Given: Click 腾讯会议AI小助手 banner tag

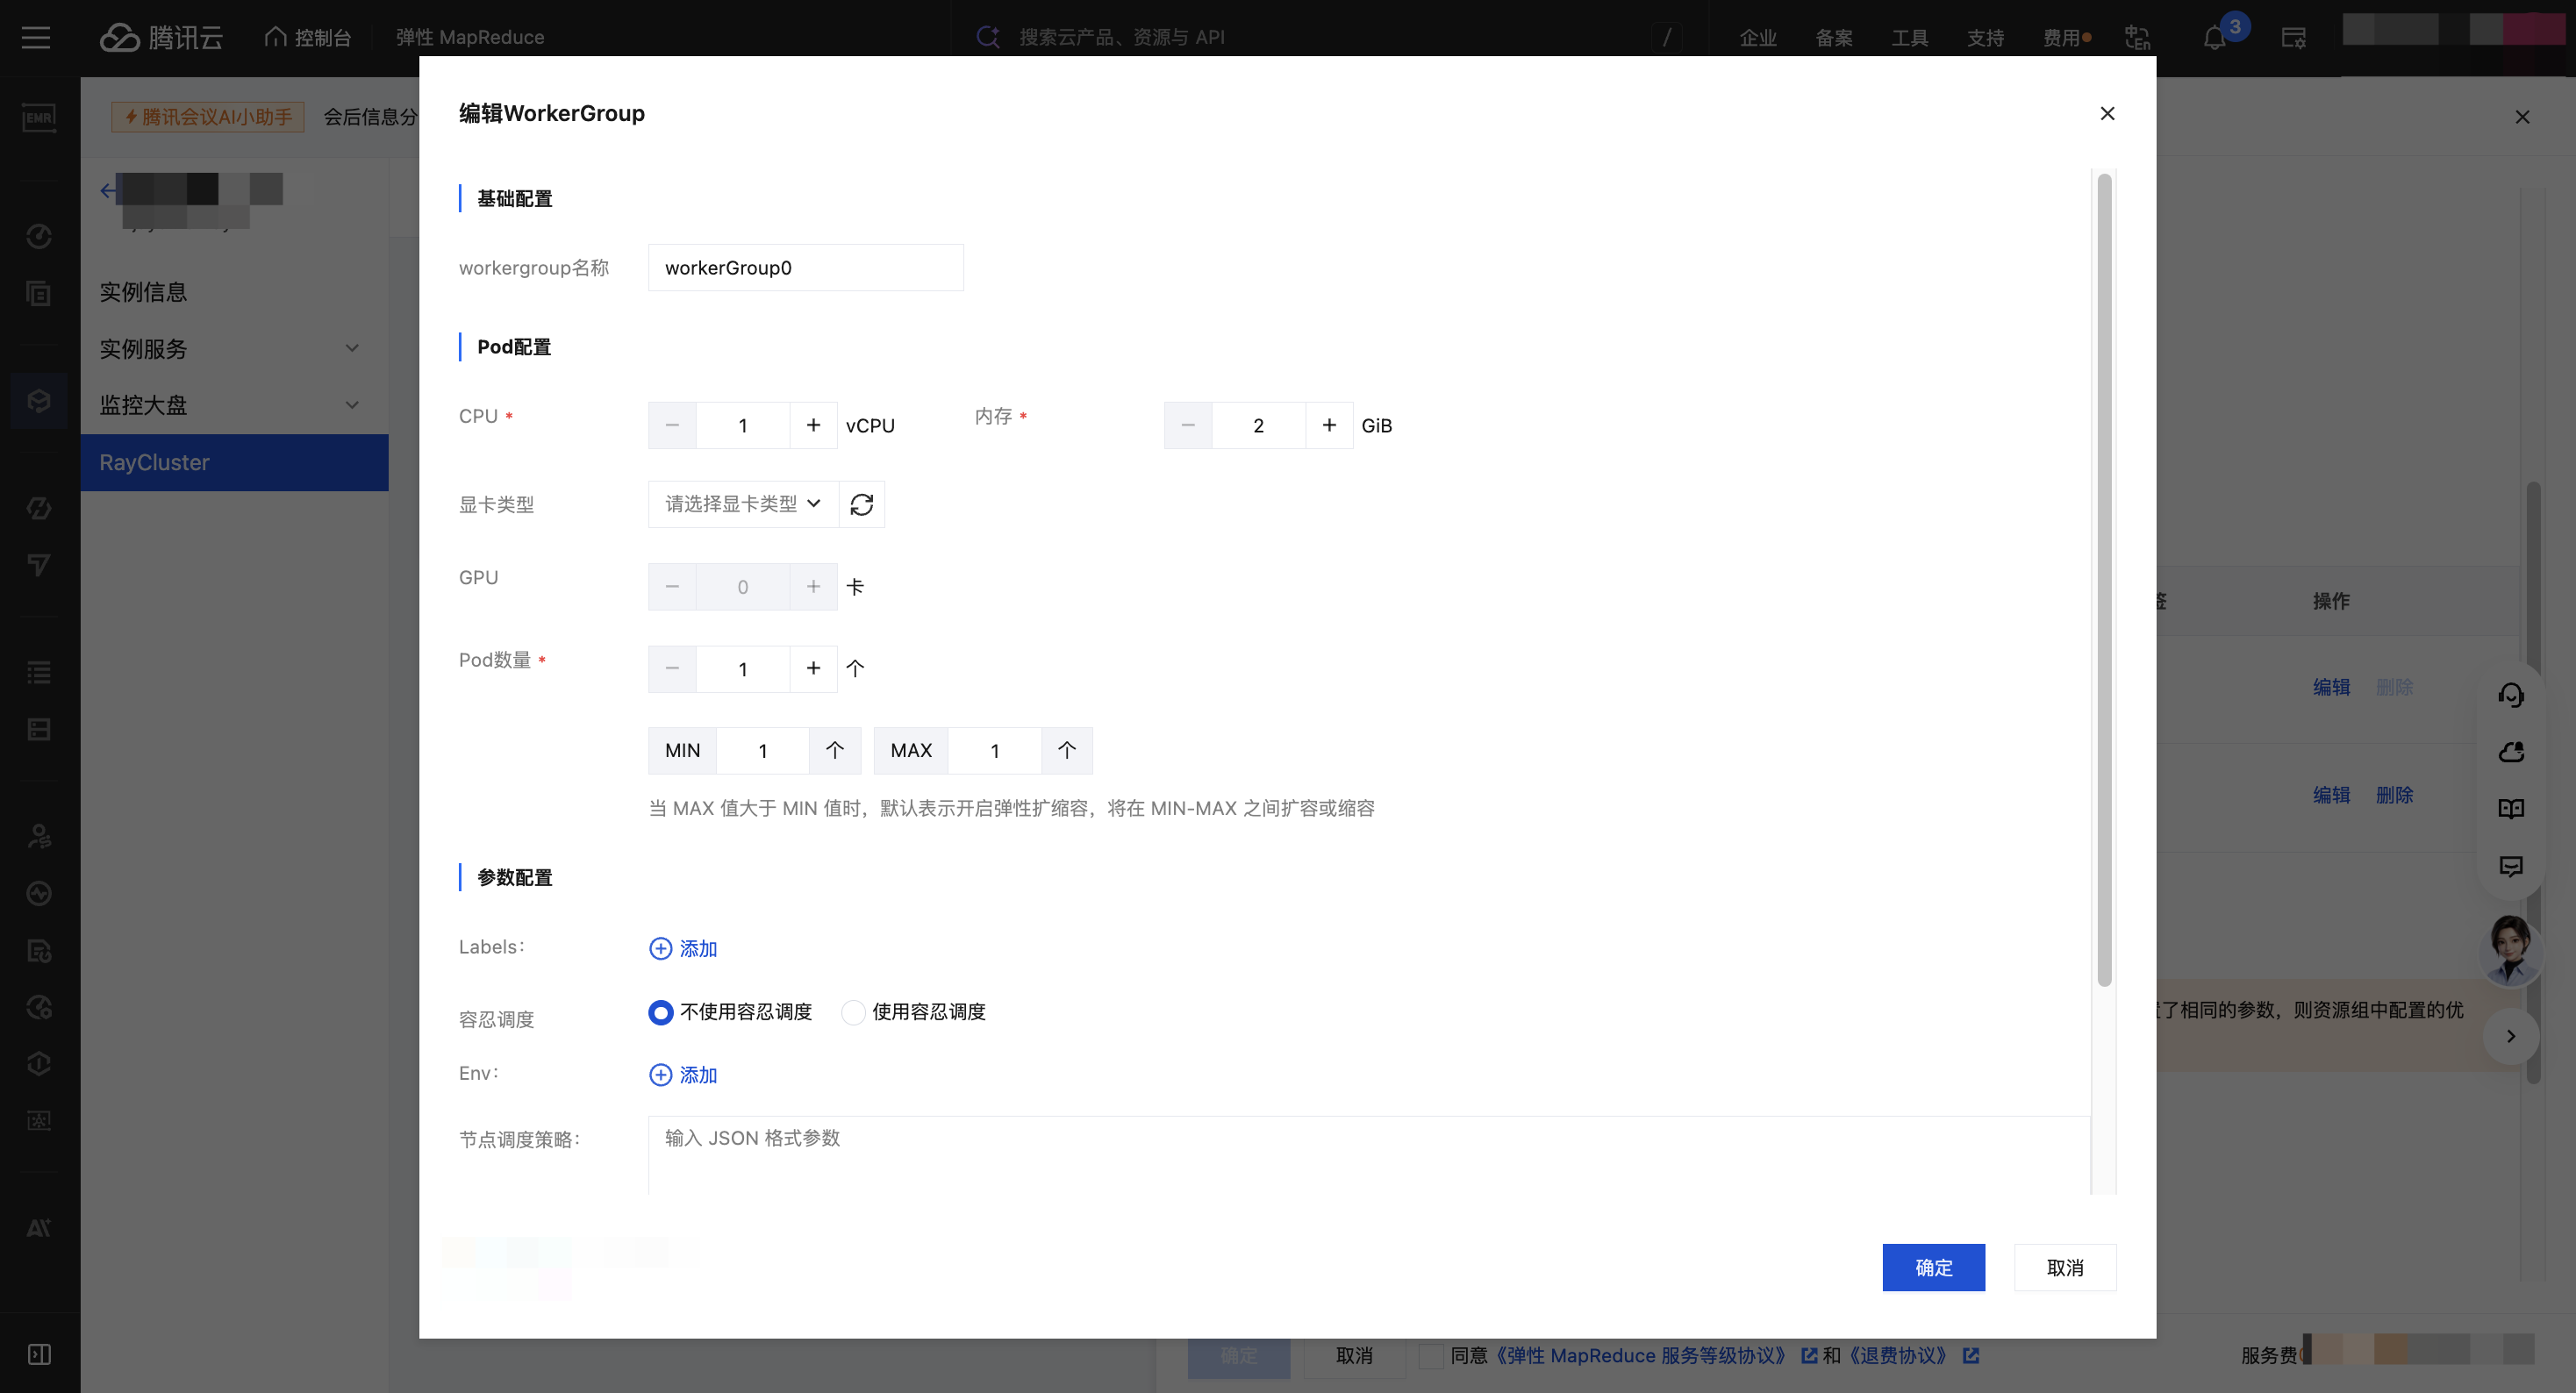Looking at the screenshot, I should tap(208, 117).
